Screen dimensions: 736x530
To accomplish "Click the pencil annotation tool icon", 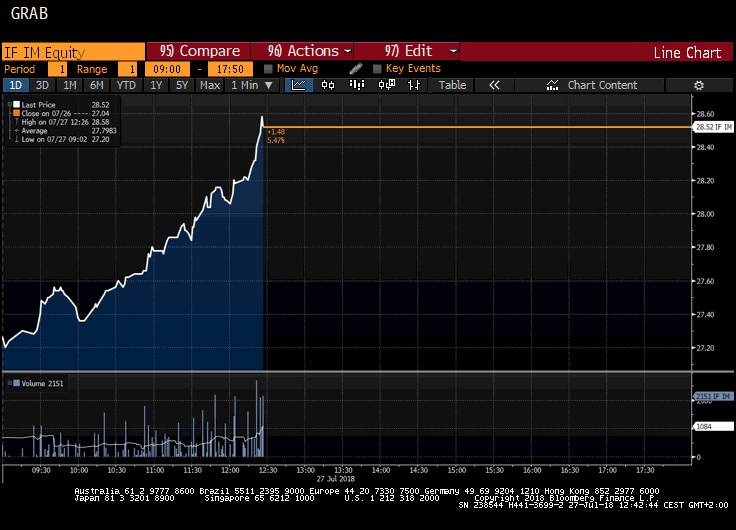I will click(356, 69).
